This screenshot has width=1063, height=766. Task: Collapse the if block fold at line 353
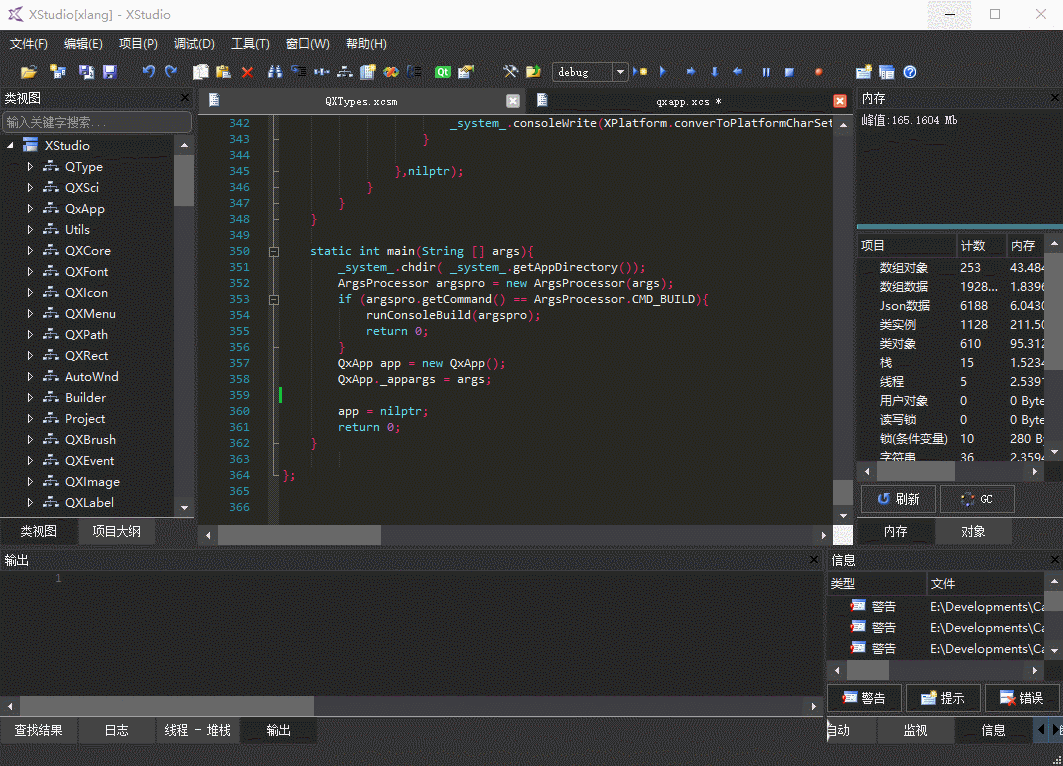tap(274, 300)
